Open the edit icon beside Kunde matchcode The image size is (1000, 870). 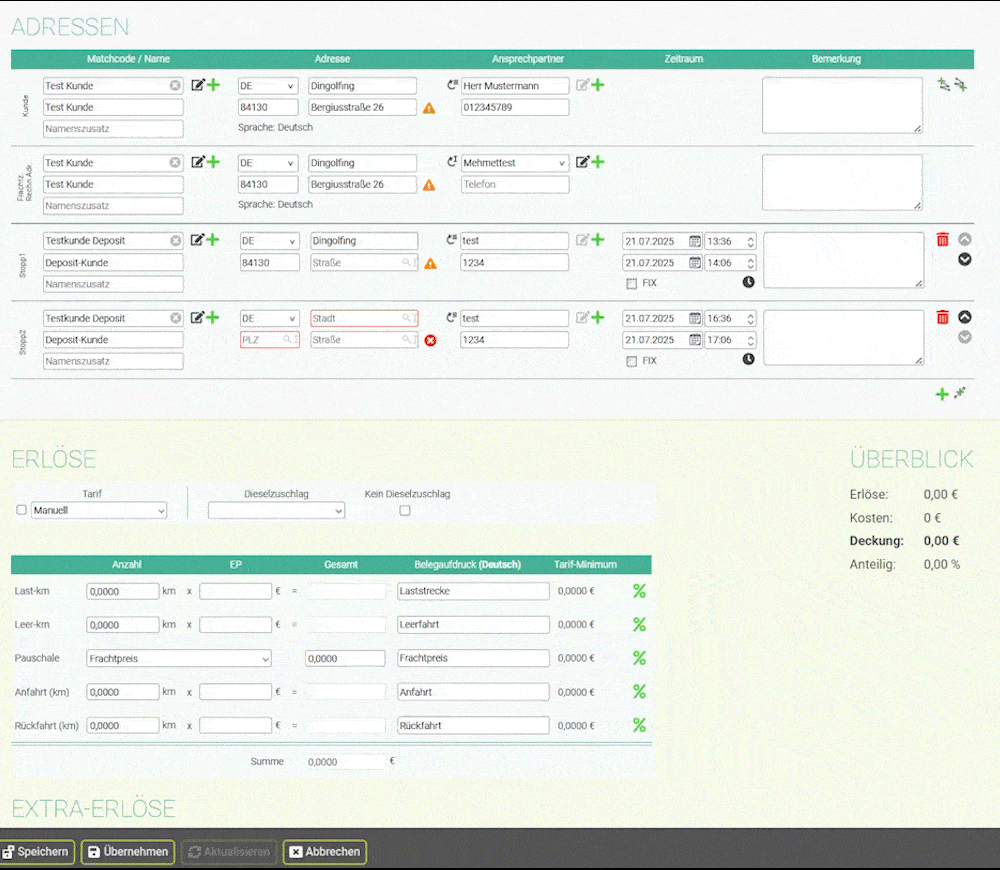pos(198,85)
